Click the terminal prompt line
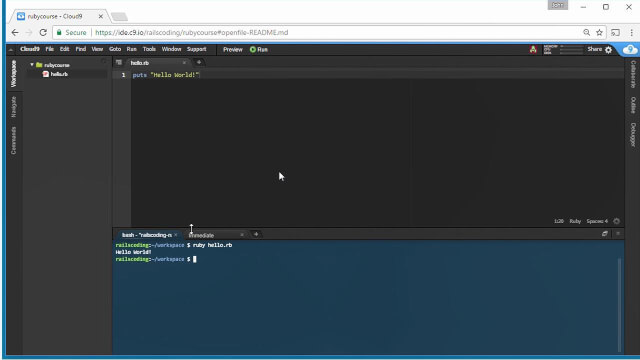This screenshot has width=640, height=360. click(x=156, y=259)
